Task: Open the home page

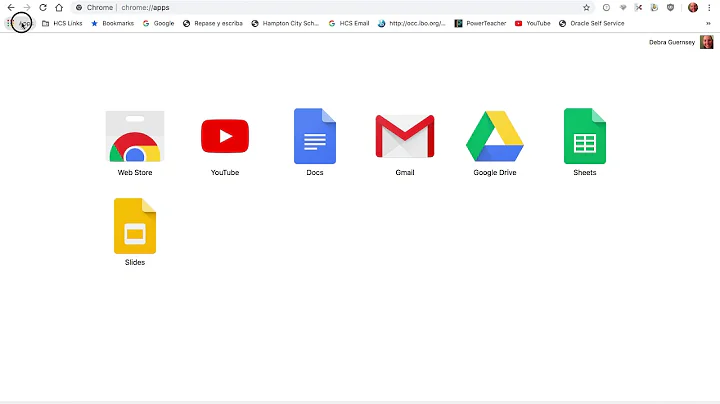Action: tap(59, 7)
